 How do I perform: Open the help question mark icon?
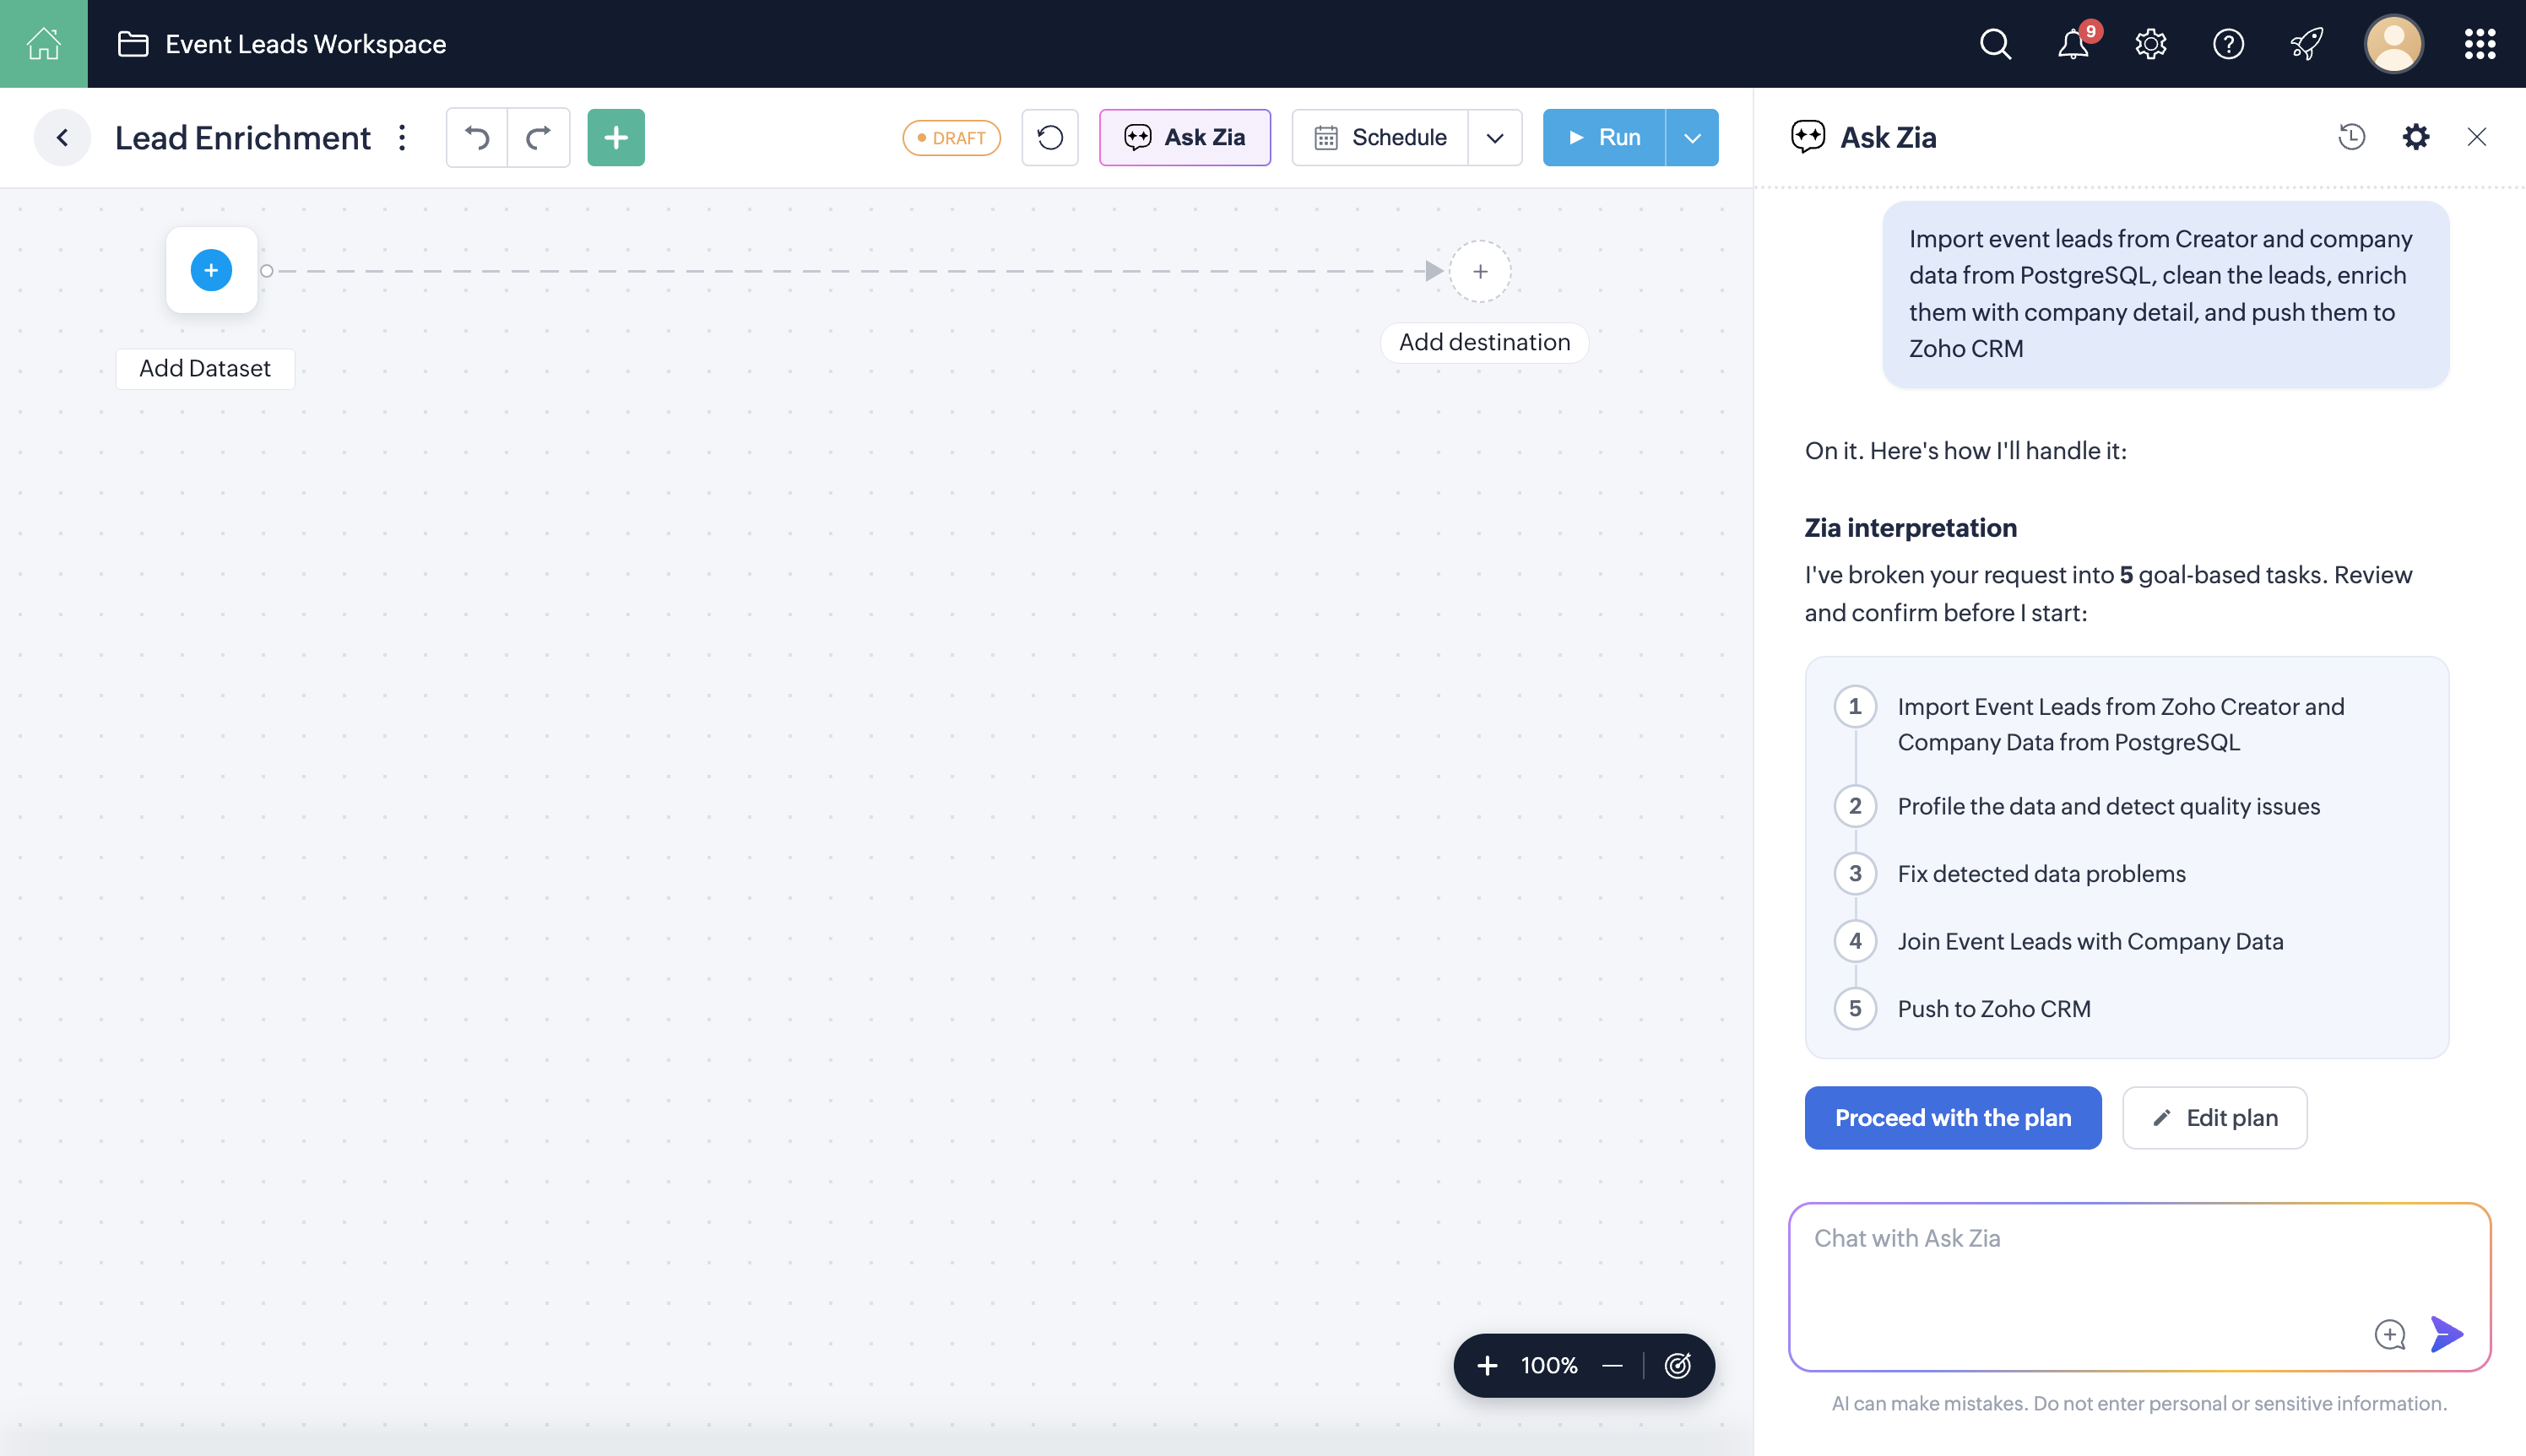tap(2228, 44)
